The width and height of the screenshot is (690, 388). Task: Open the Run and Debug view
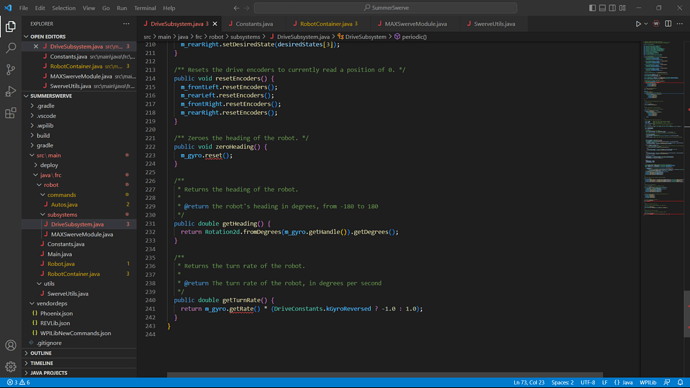pos(11,91)
